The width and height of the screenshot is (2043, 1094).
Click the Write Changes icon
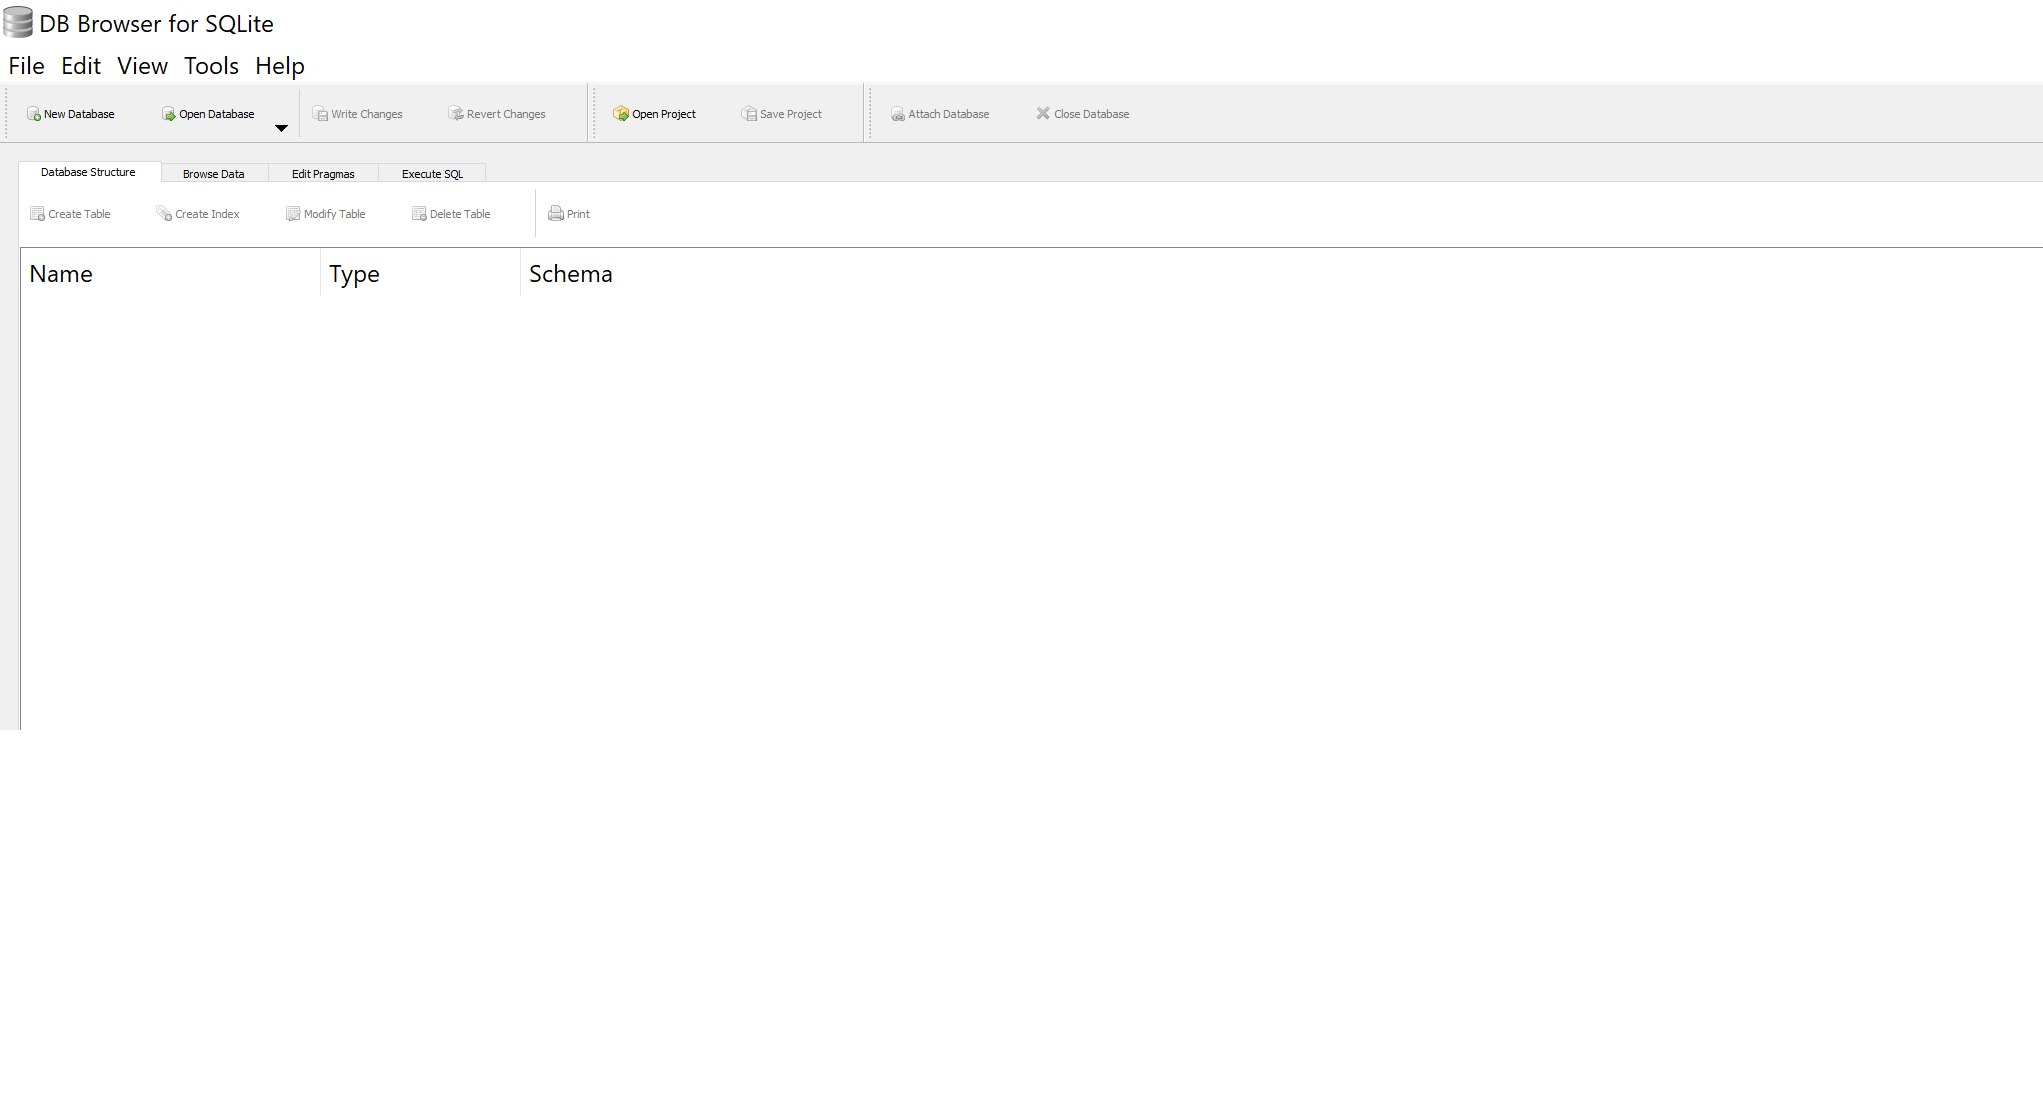tap(320, 114)
